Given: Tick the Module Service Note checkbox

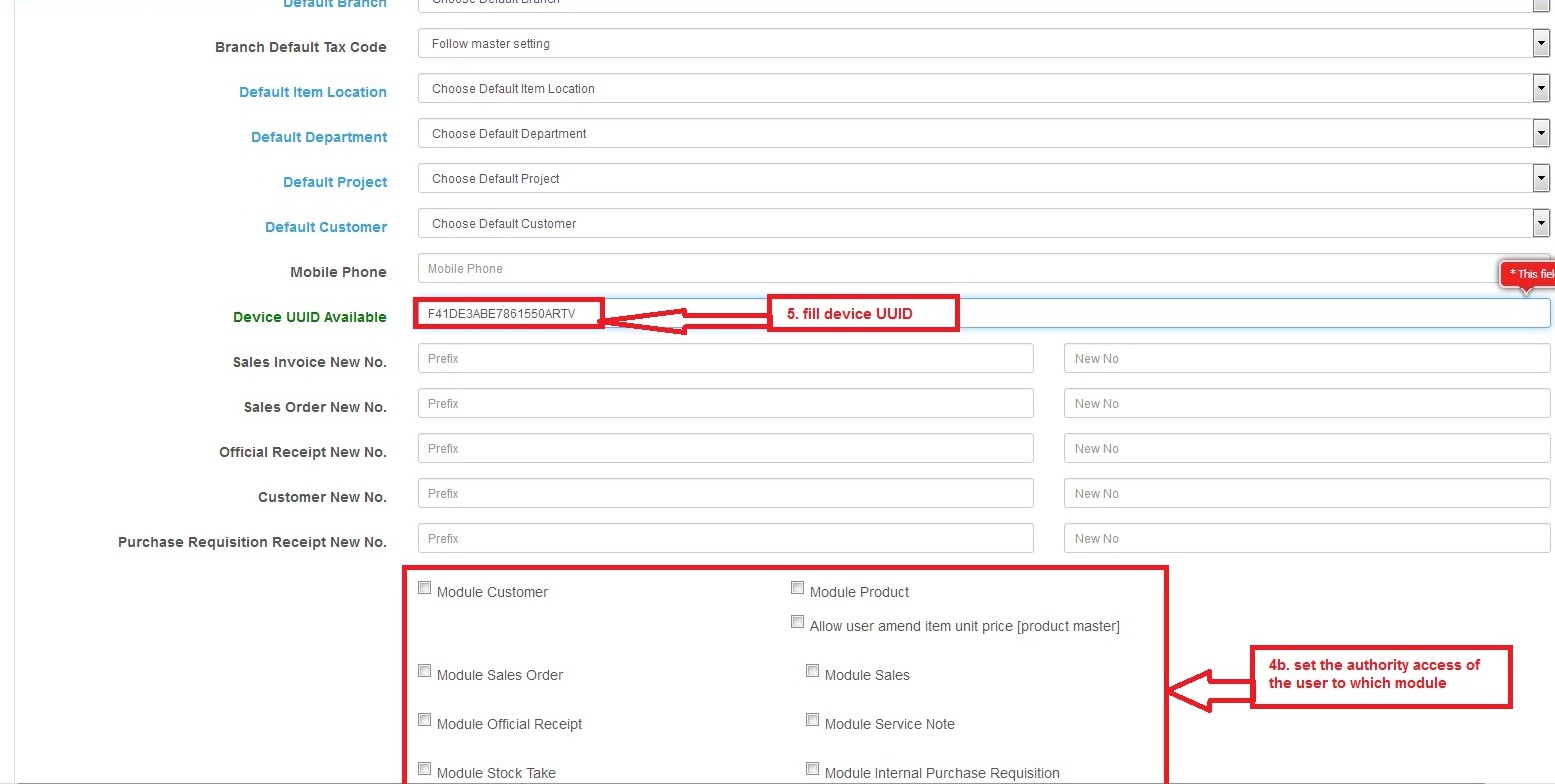Looking at the screenshot, I should pyautogui.click(x=812, y=720).
